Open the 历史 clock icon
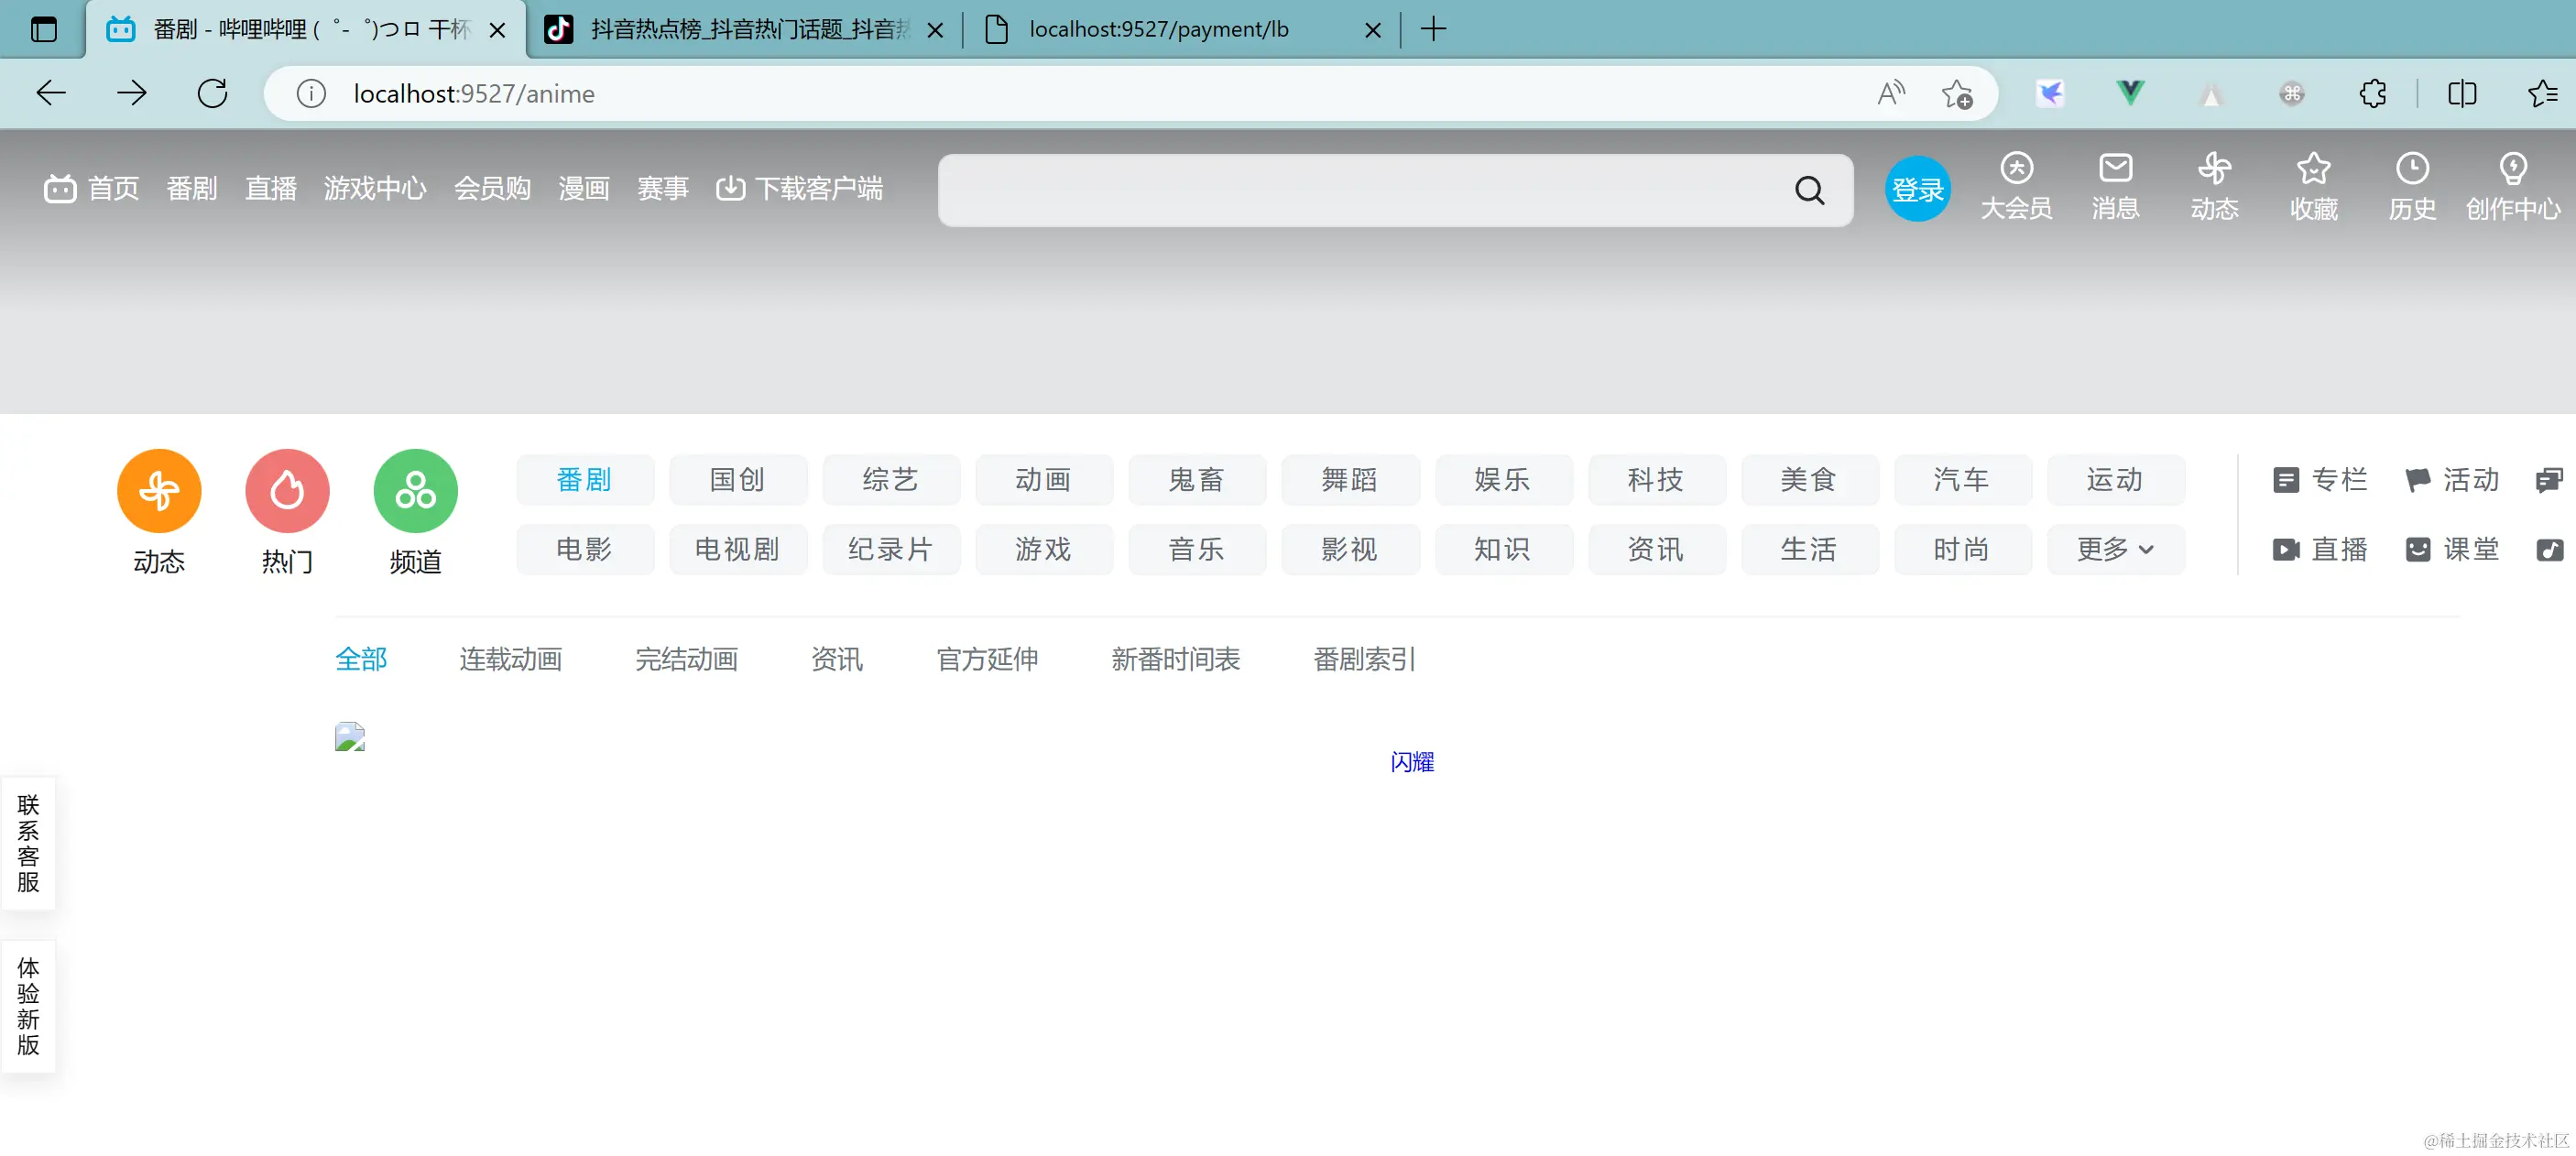The image size is (2576, 1156). point(2412,168)
